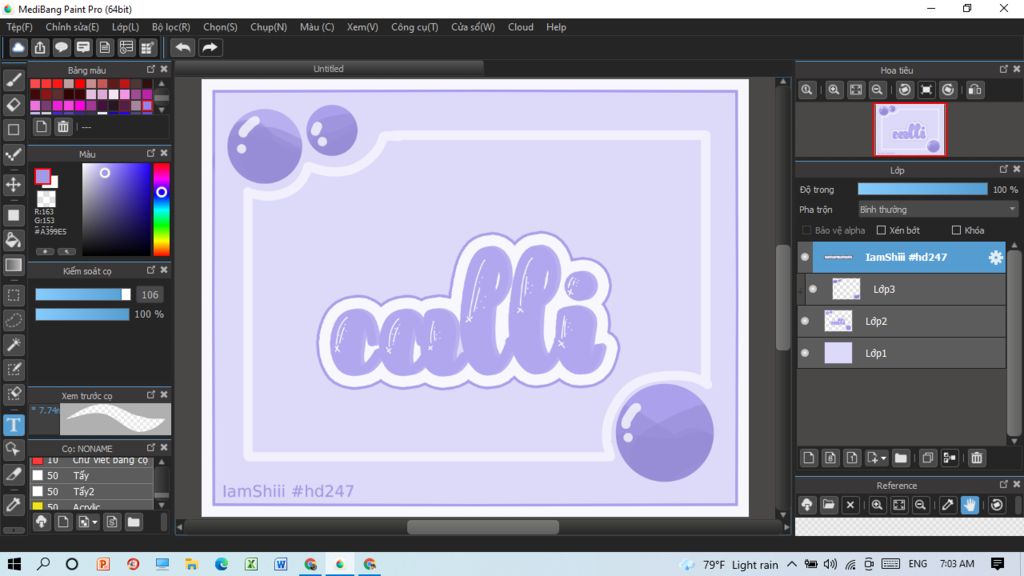Image resolution: width=1024 pixels, height=576 pixels.
Task: Show hidden icons arrow in the system tray
Action: point(792,564)
